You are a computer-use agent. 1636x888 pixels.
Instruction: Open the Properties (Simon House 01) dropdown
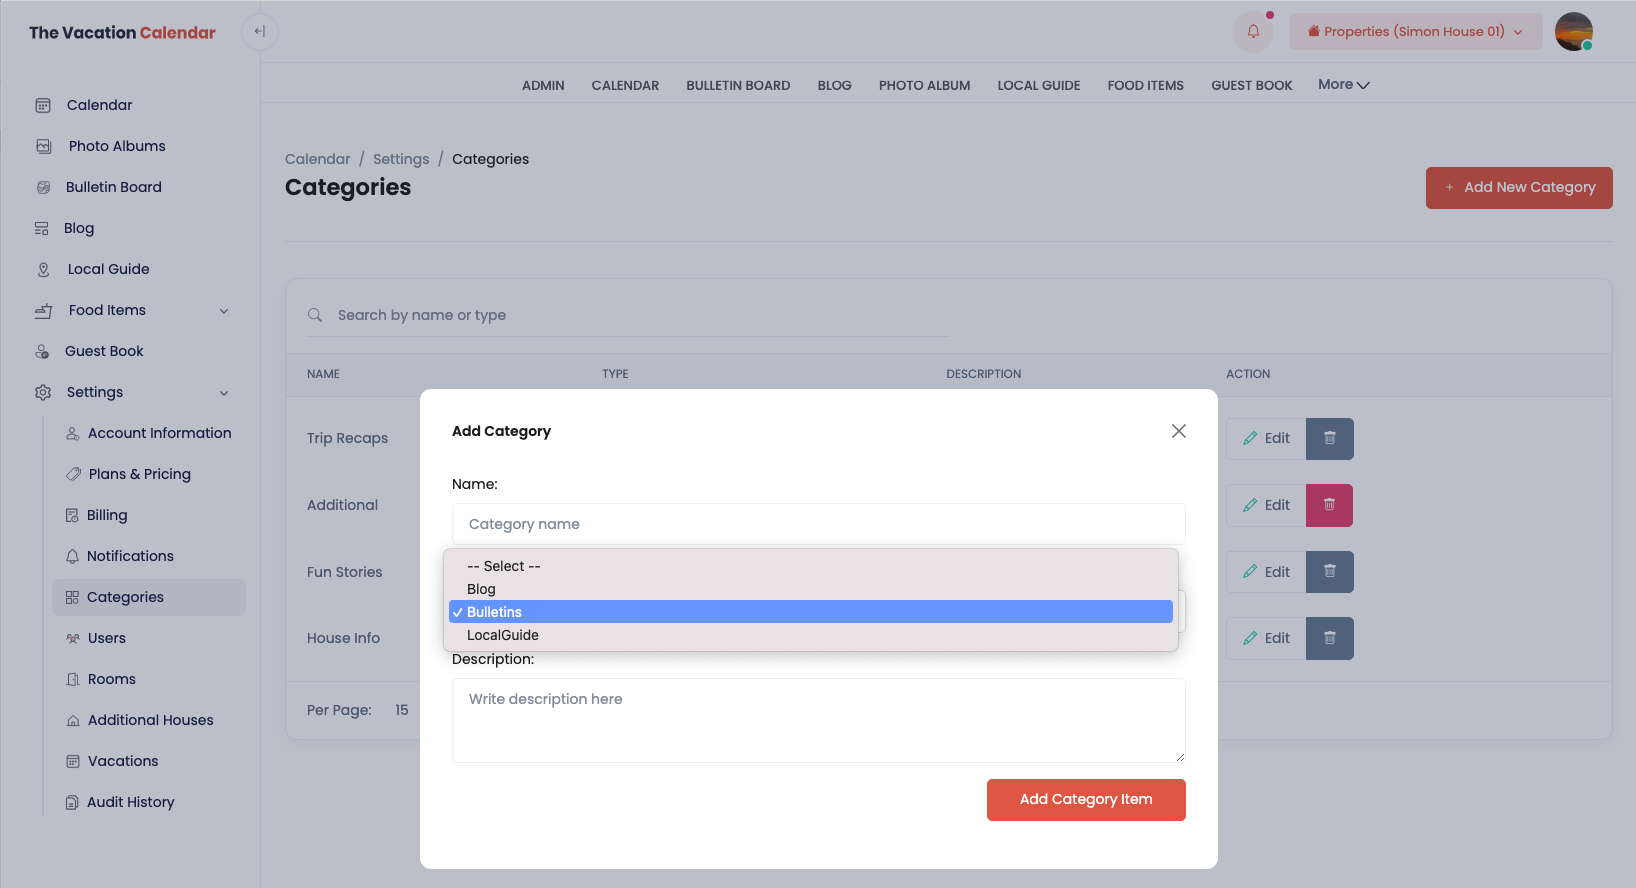coord(1415,32)
